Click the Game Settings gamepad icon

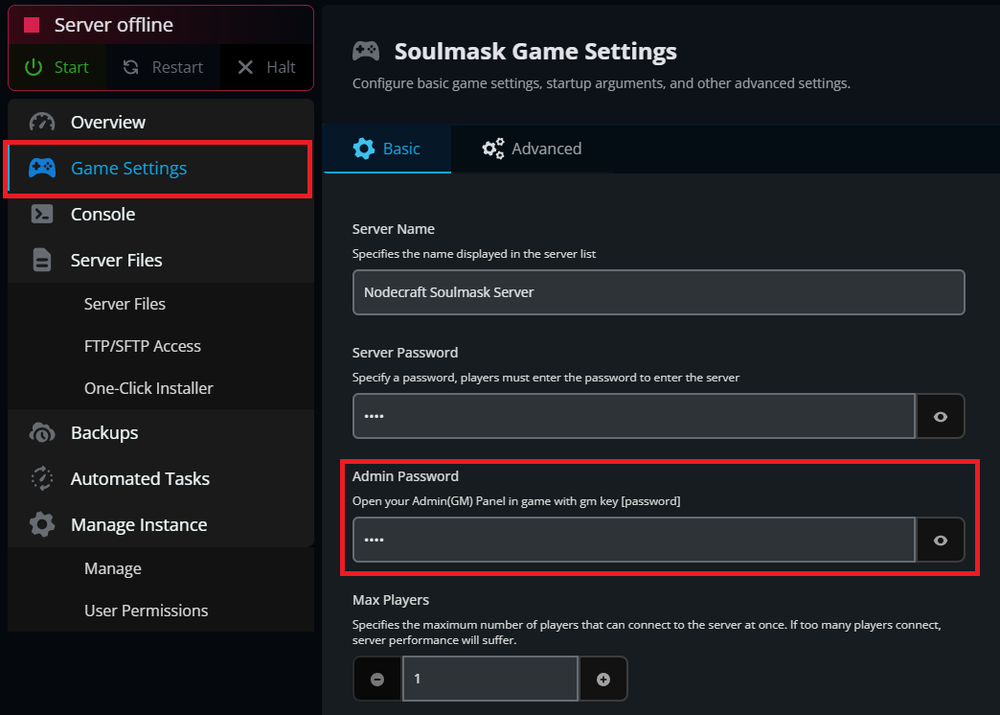coord(42,168)
